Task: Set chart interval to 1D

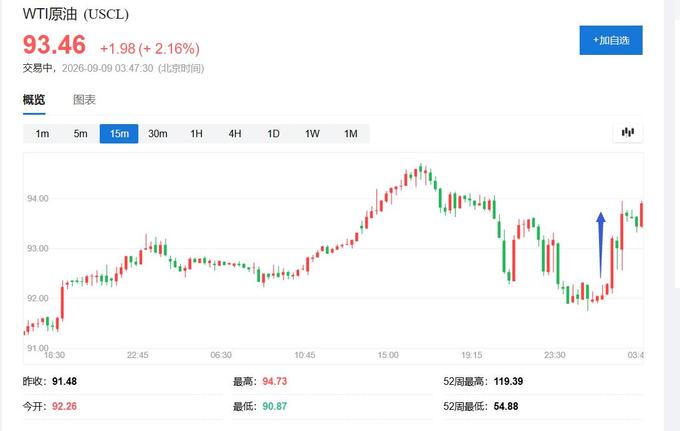Action: pyautogui.click(x=273, y=134)
